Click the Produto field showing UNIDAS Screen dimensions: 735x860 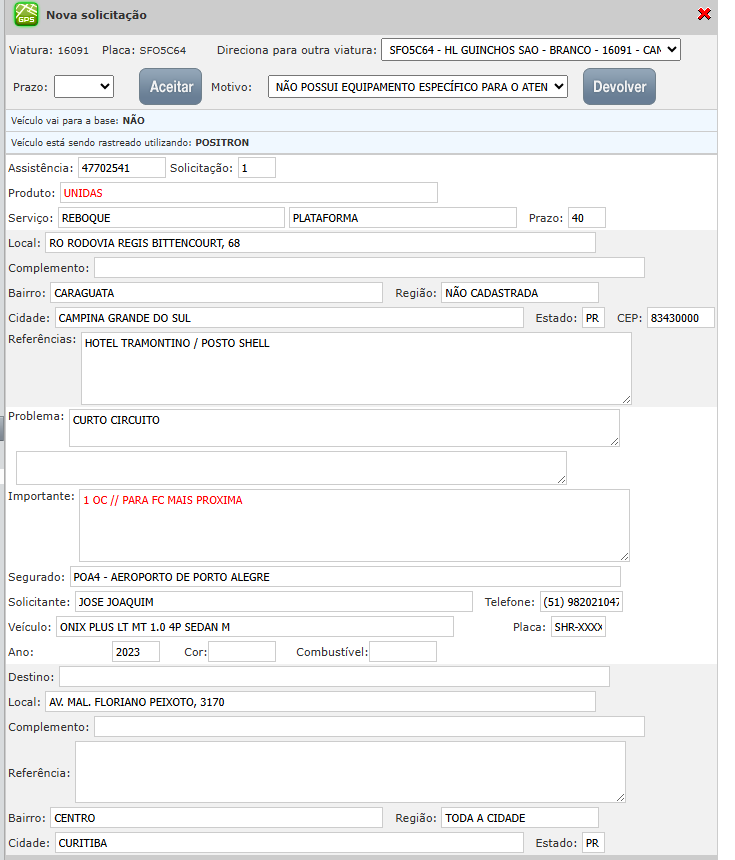(248, 193)
